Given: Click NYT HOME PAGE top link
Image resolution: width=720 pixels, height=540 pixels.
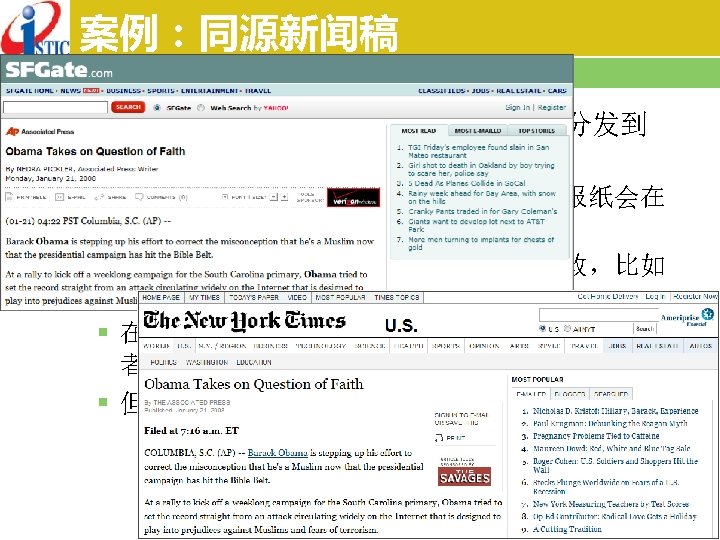Looking at the screenshot, I should pos(161,298).
